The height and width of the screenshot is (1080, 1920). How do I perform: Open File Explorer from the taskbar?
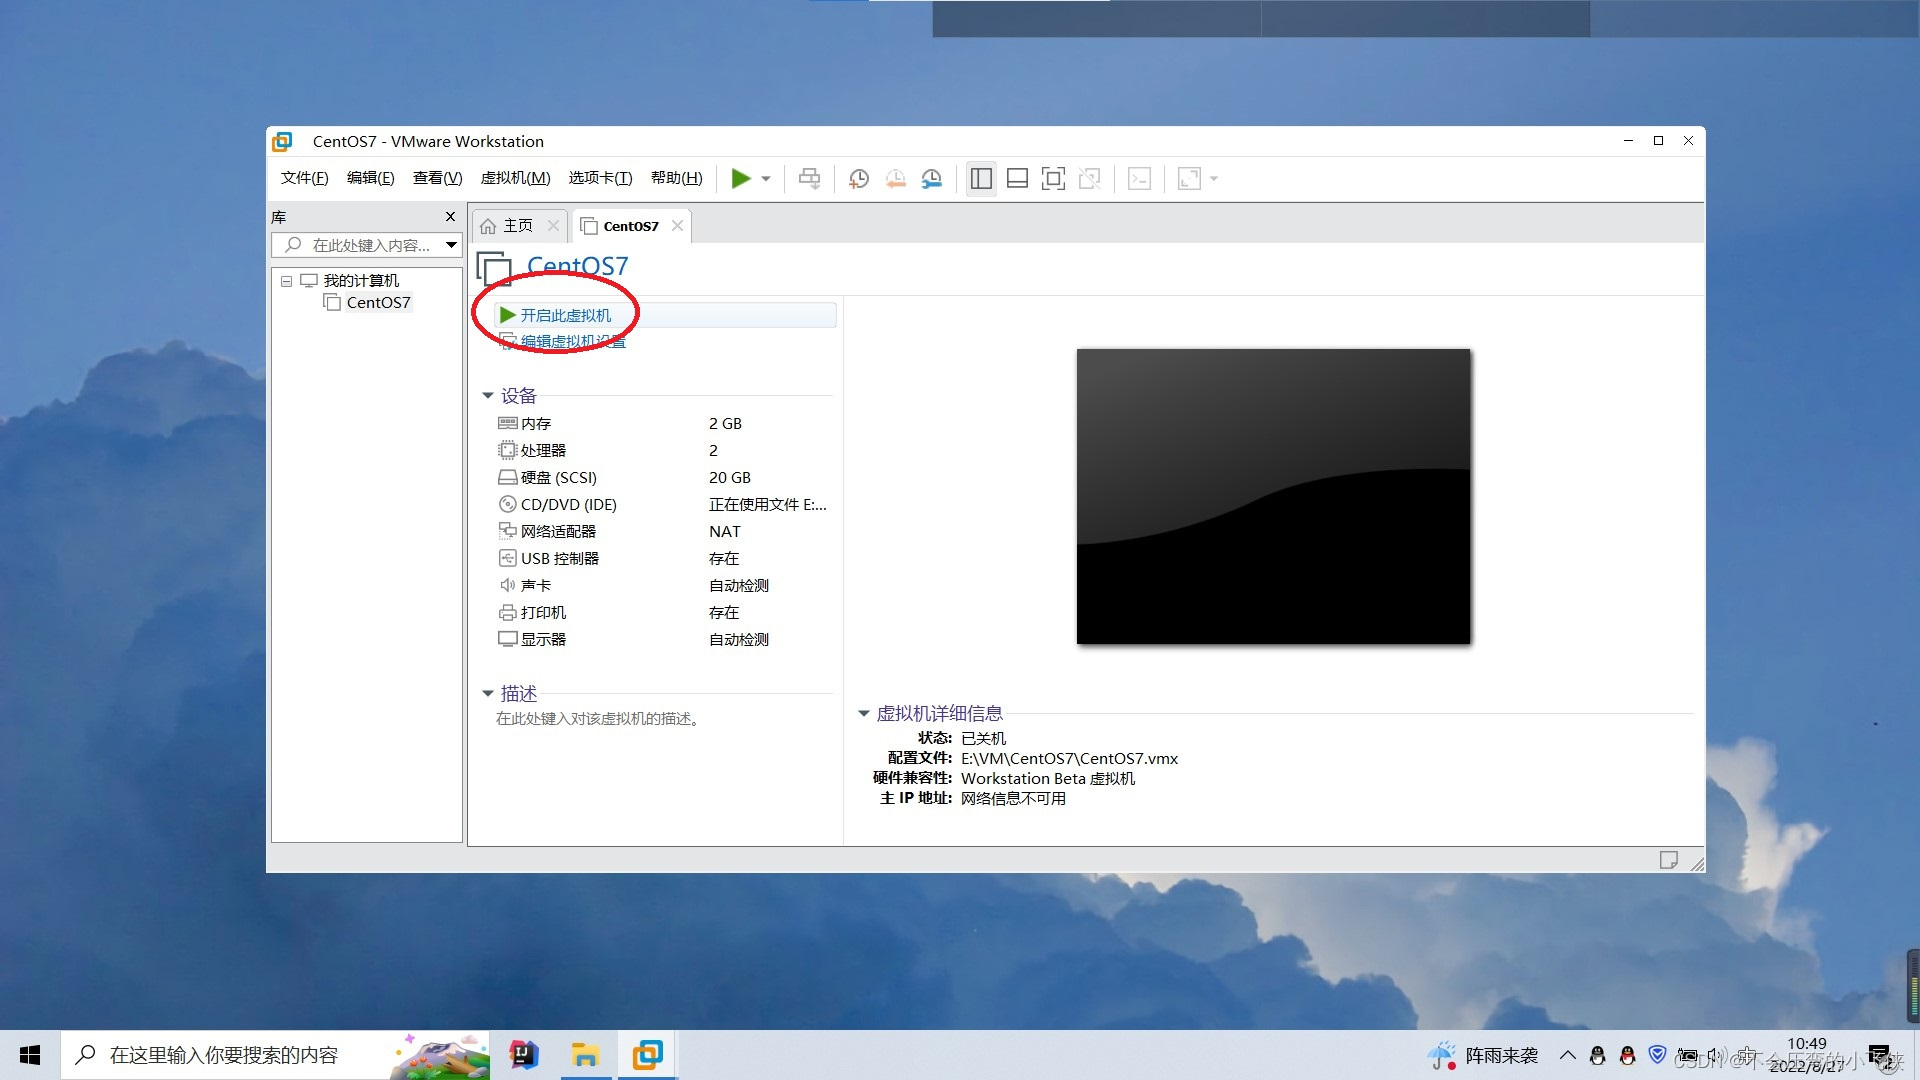[x=585, y=1055]
